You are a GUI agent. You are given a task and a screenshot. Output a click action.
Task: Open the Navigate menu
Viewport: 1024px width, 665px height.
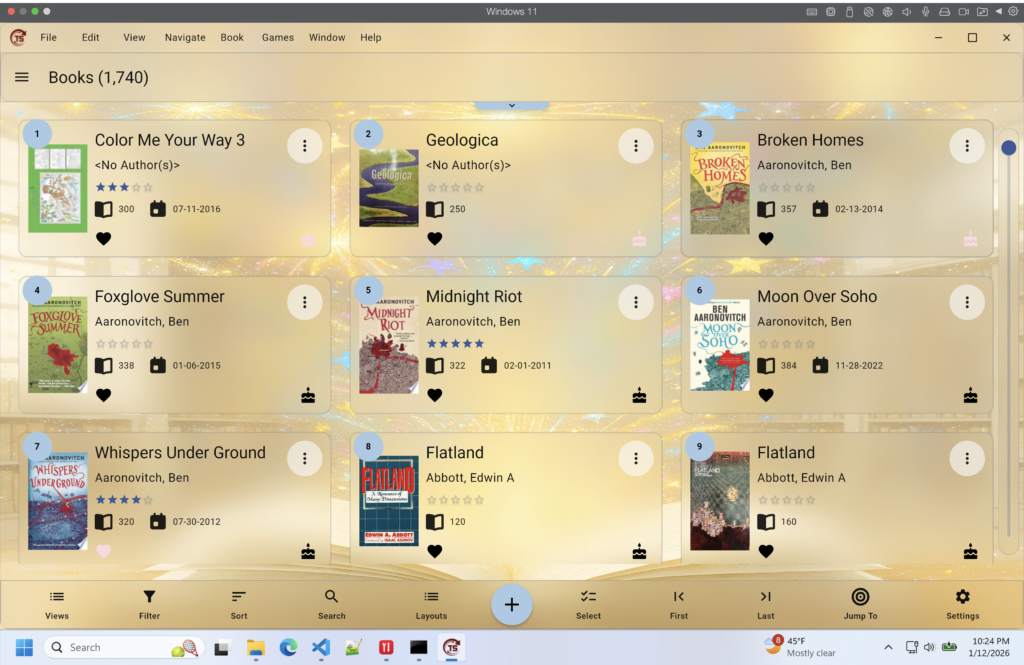[x=184, y=38]
